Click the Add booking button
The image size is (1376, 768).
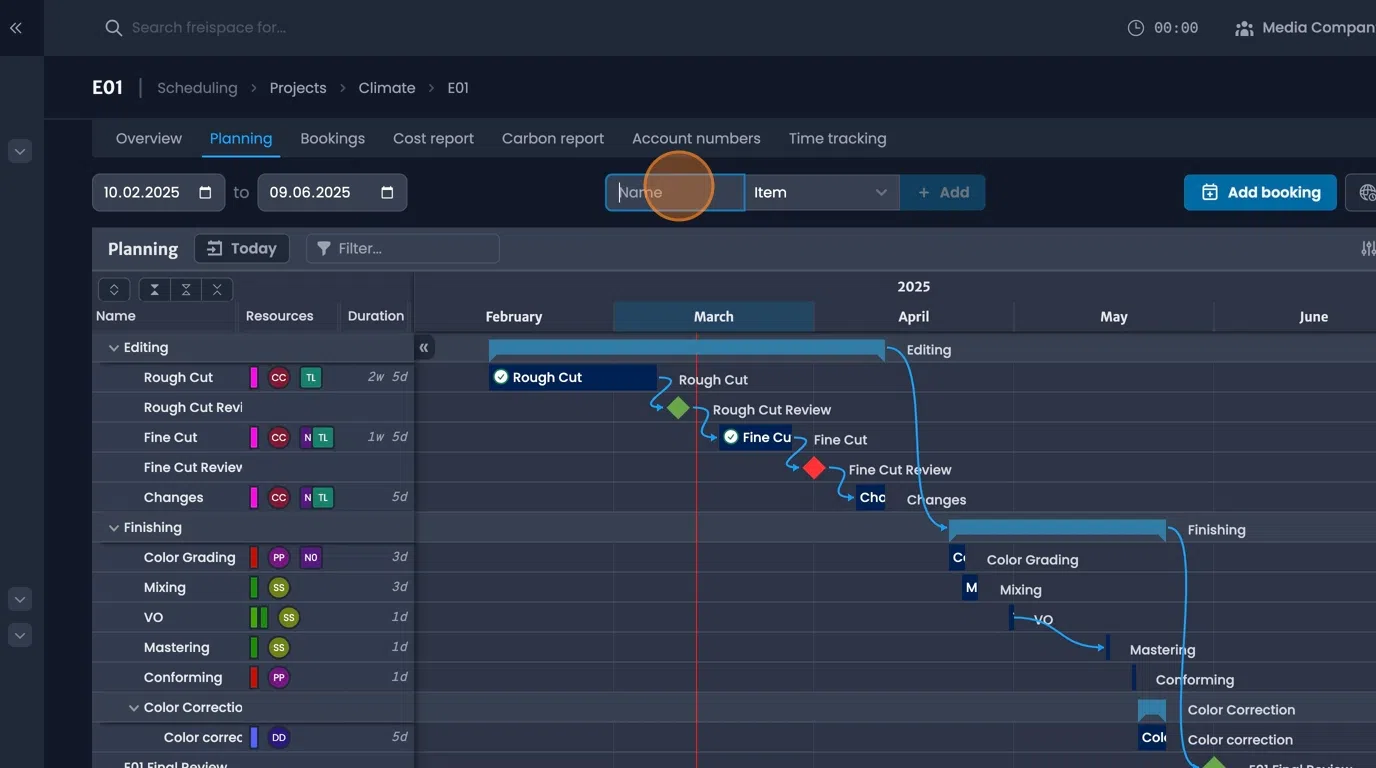[1259, 192]
